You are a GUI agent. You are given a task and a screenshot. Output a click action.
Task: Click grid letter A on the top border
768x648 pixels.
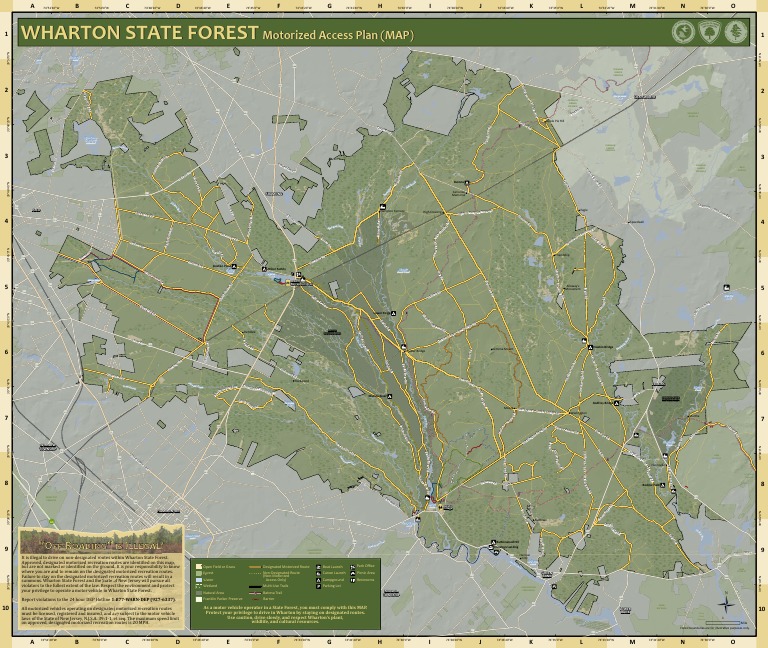33,6
